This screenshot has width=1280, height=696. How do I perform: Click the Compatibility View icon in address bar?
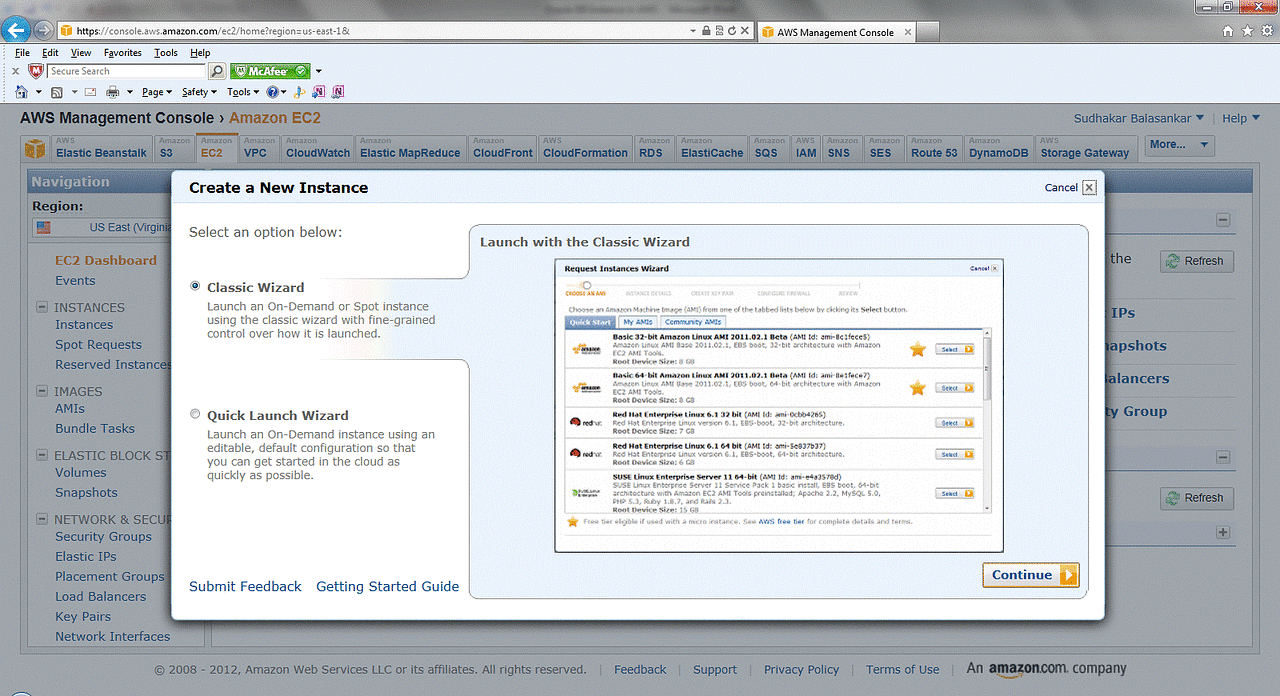click(719, 31)
